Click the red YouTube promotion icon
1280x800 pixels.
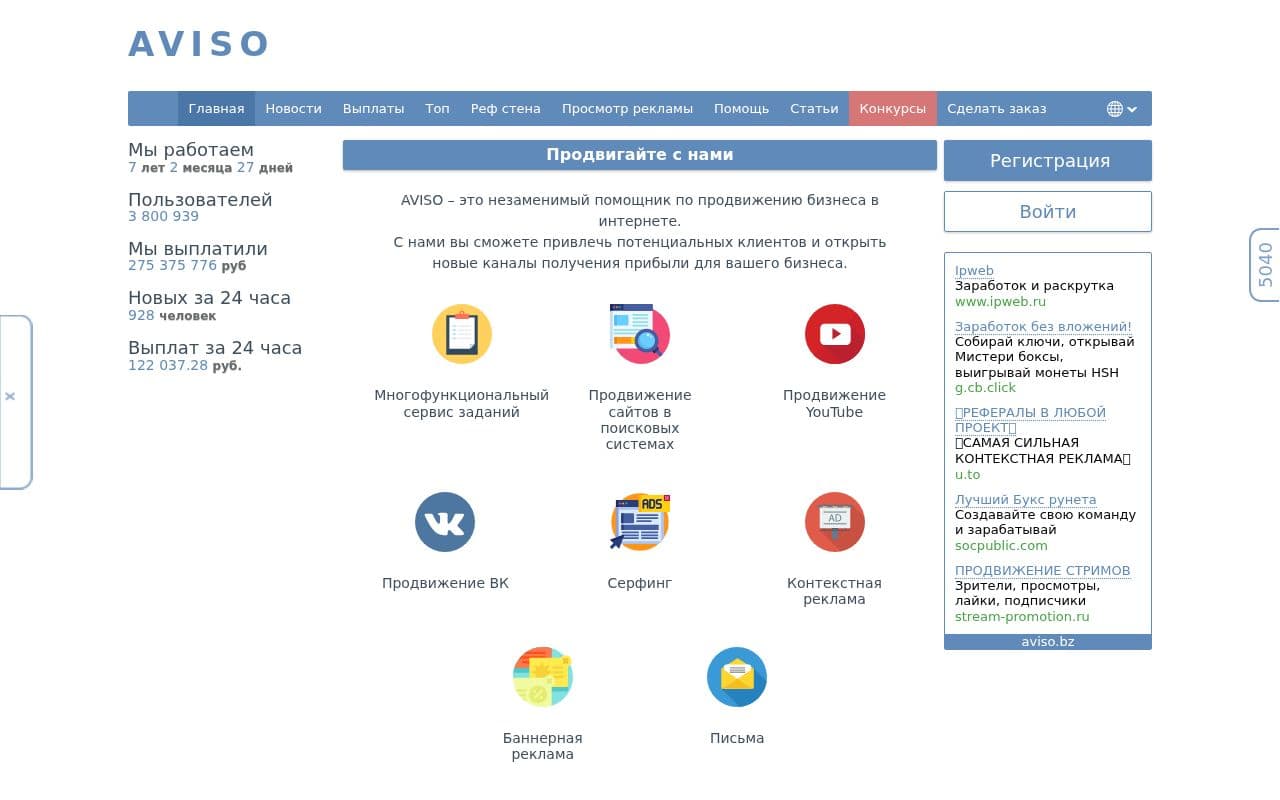pyautogui.click(x=834, y=334)
